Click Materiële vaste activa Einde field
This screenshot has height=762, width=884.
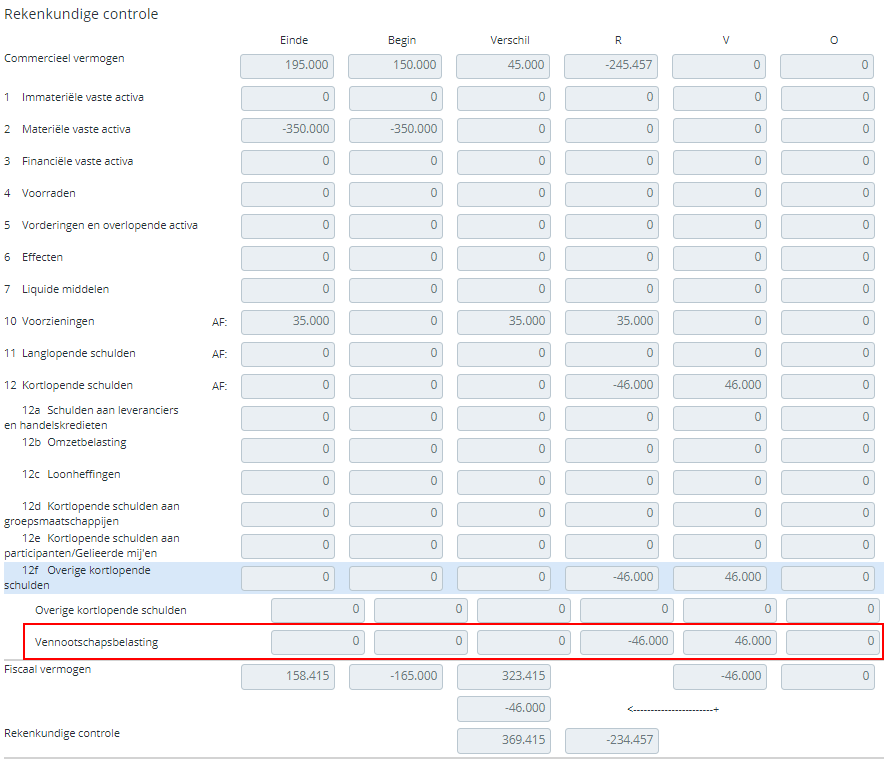point(288,130)
